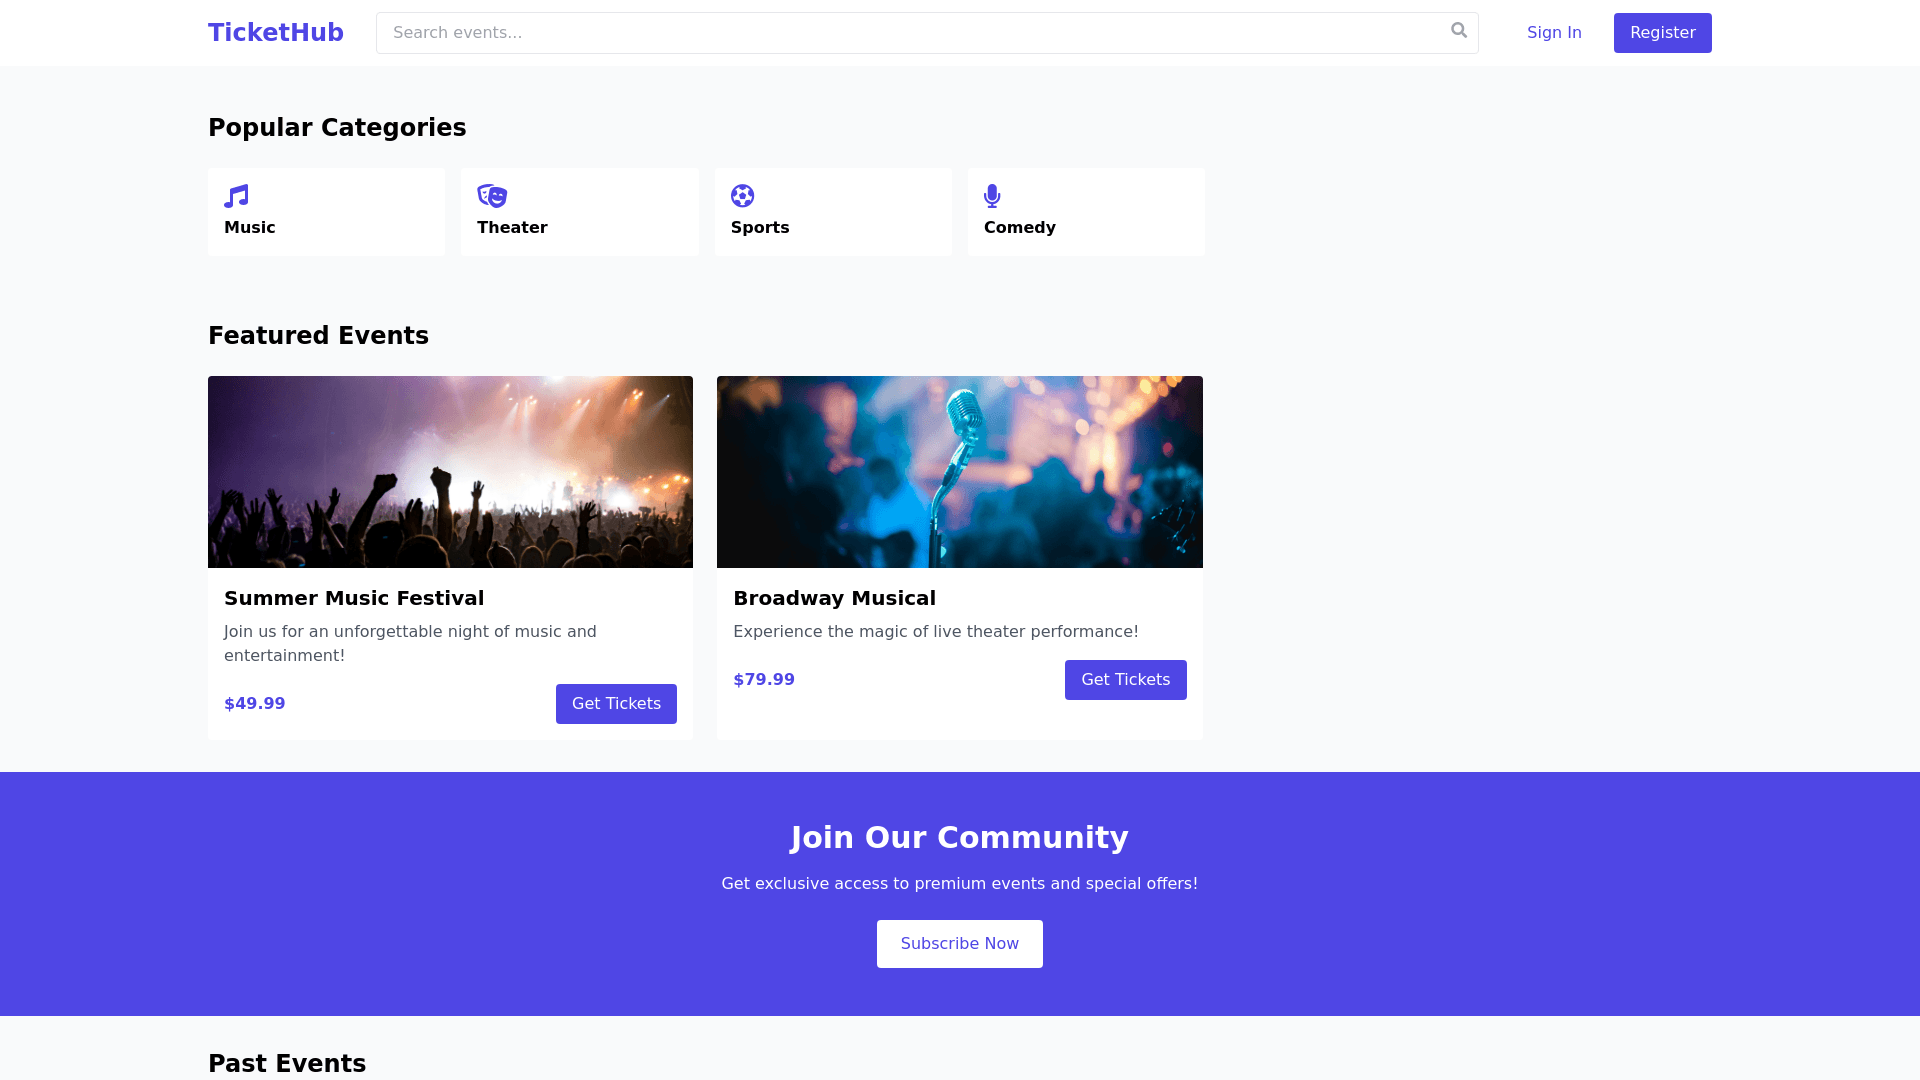The width and height of the screenshot is (1920, 1080).
Task: Click the Theater masks icon
Action: pyautogui.click(x=492, y=196)
